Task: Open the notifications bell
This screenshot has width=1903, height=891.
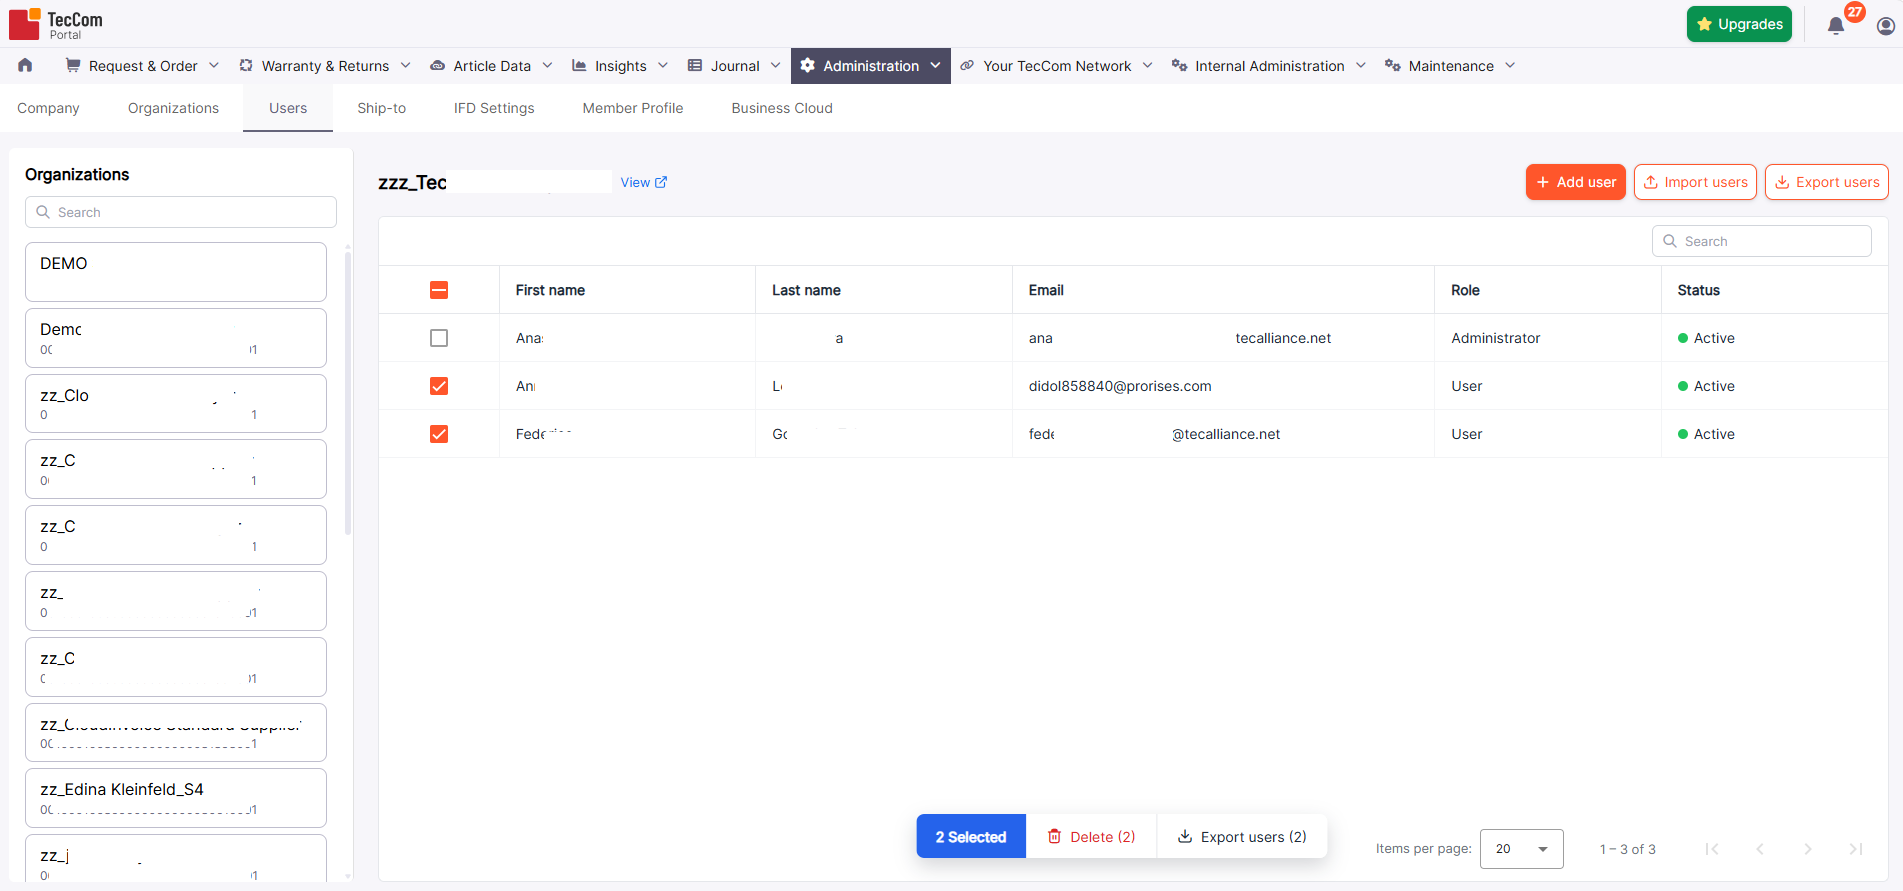Action: click(1835, 26)
